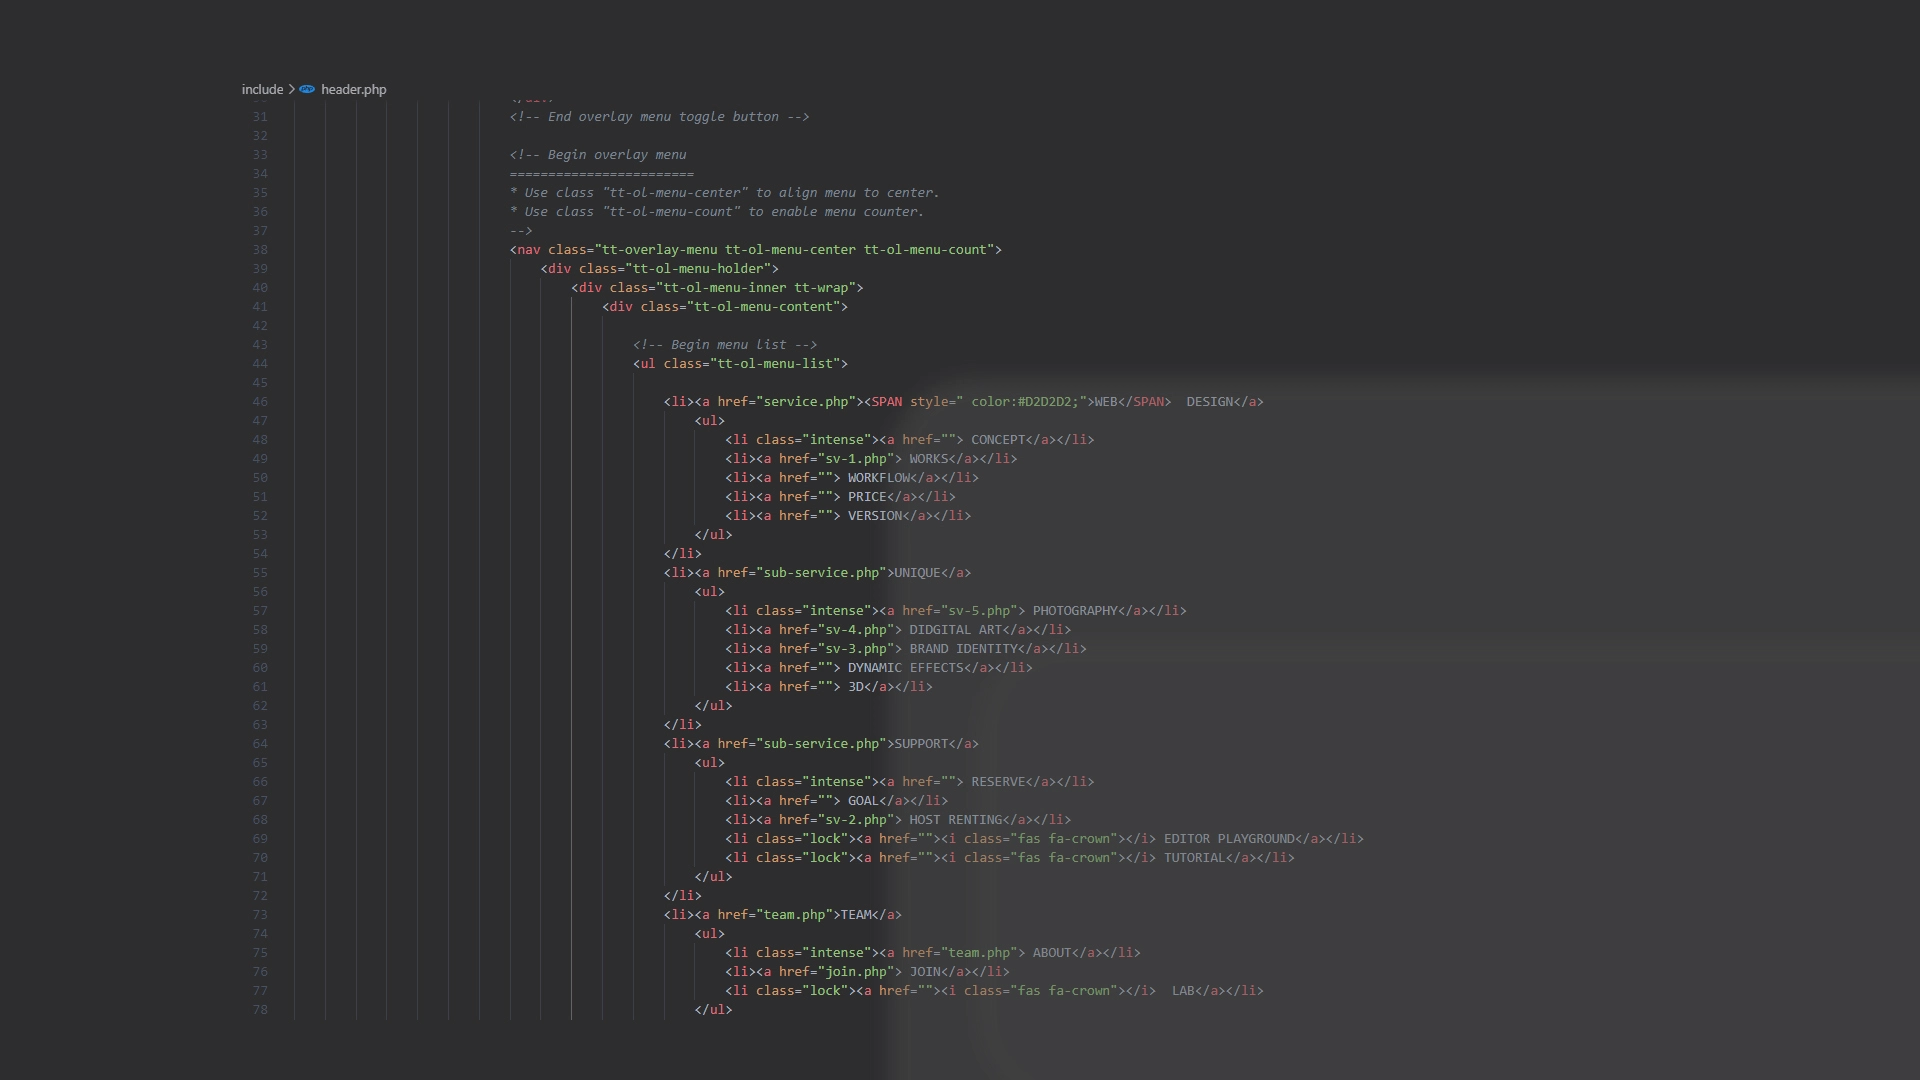Click the breadcrumb chevron separator after include
The height and width of the screenshot is (1080, 1920).
(x=291, y=89)
